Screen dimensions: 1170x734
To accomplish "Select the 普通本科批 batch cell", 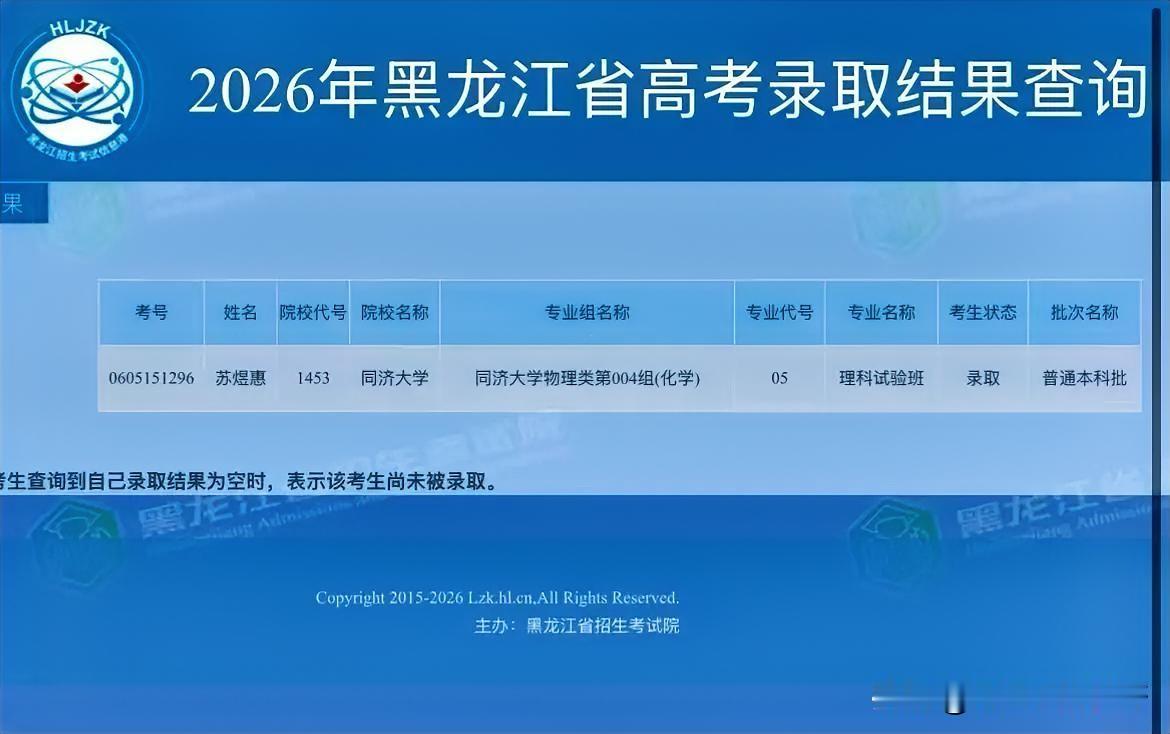I will coord(1084,378).
